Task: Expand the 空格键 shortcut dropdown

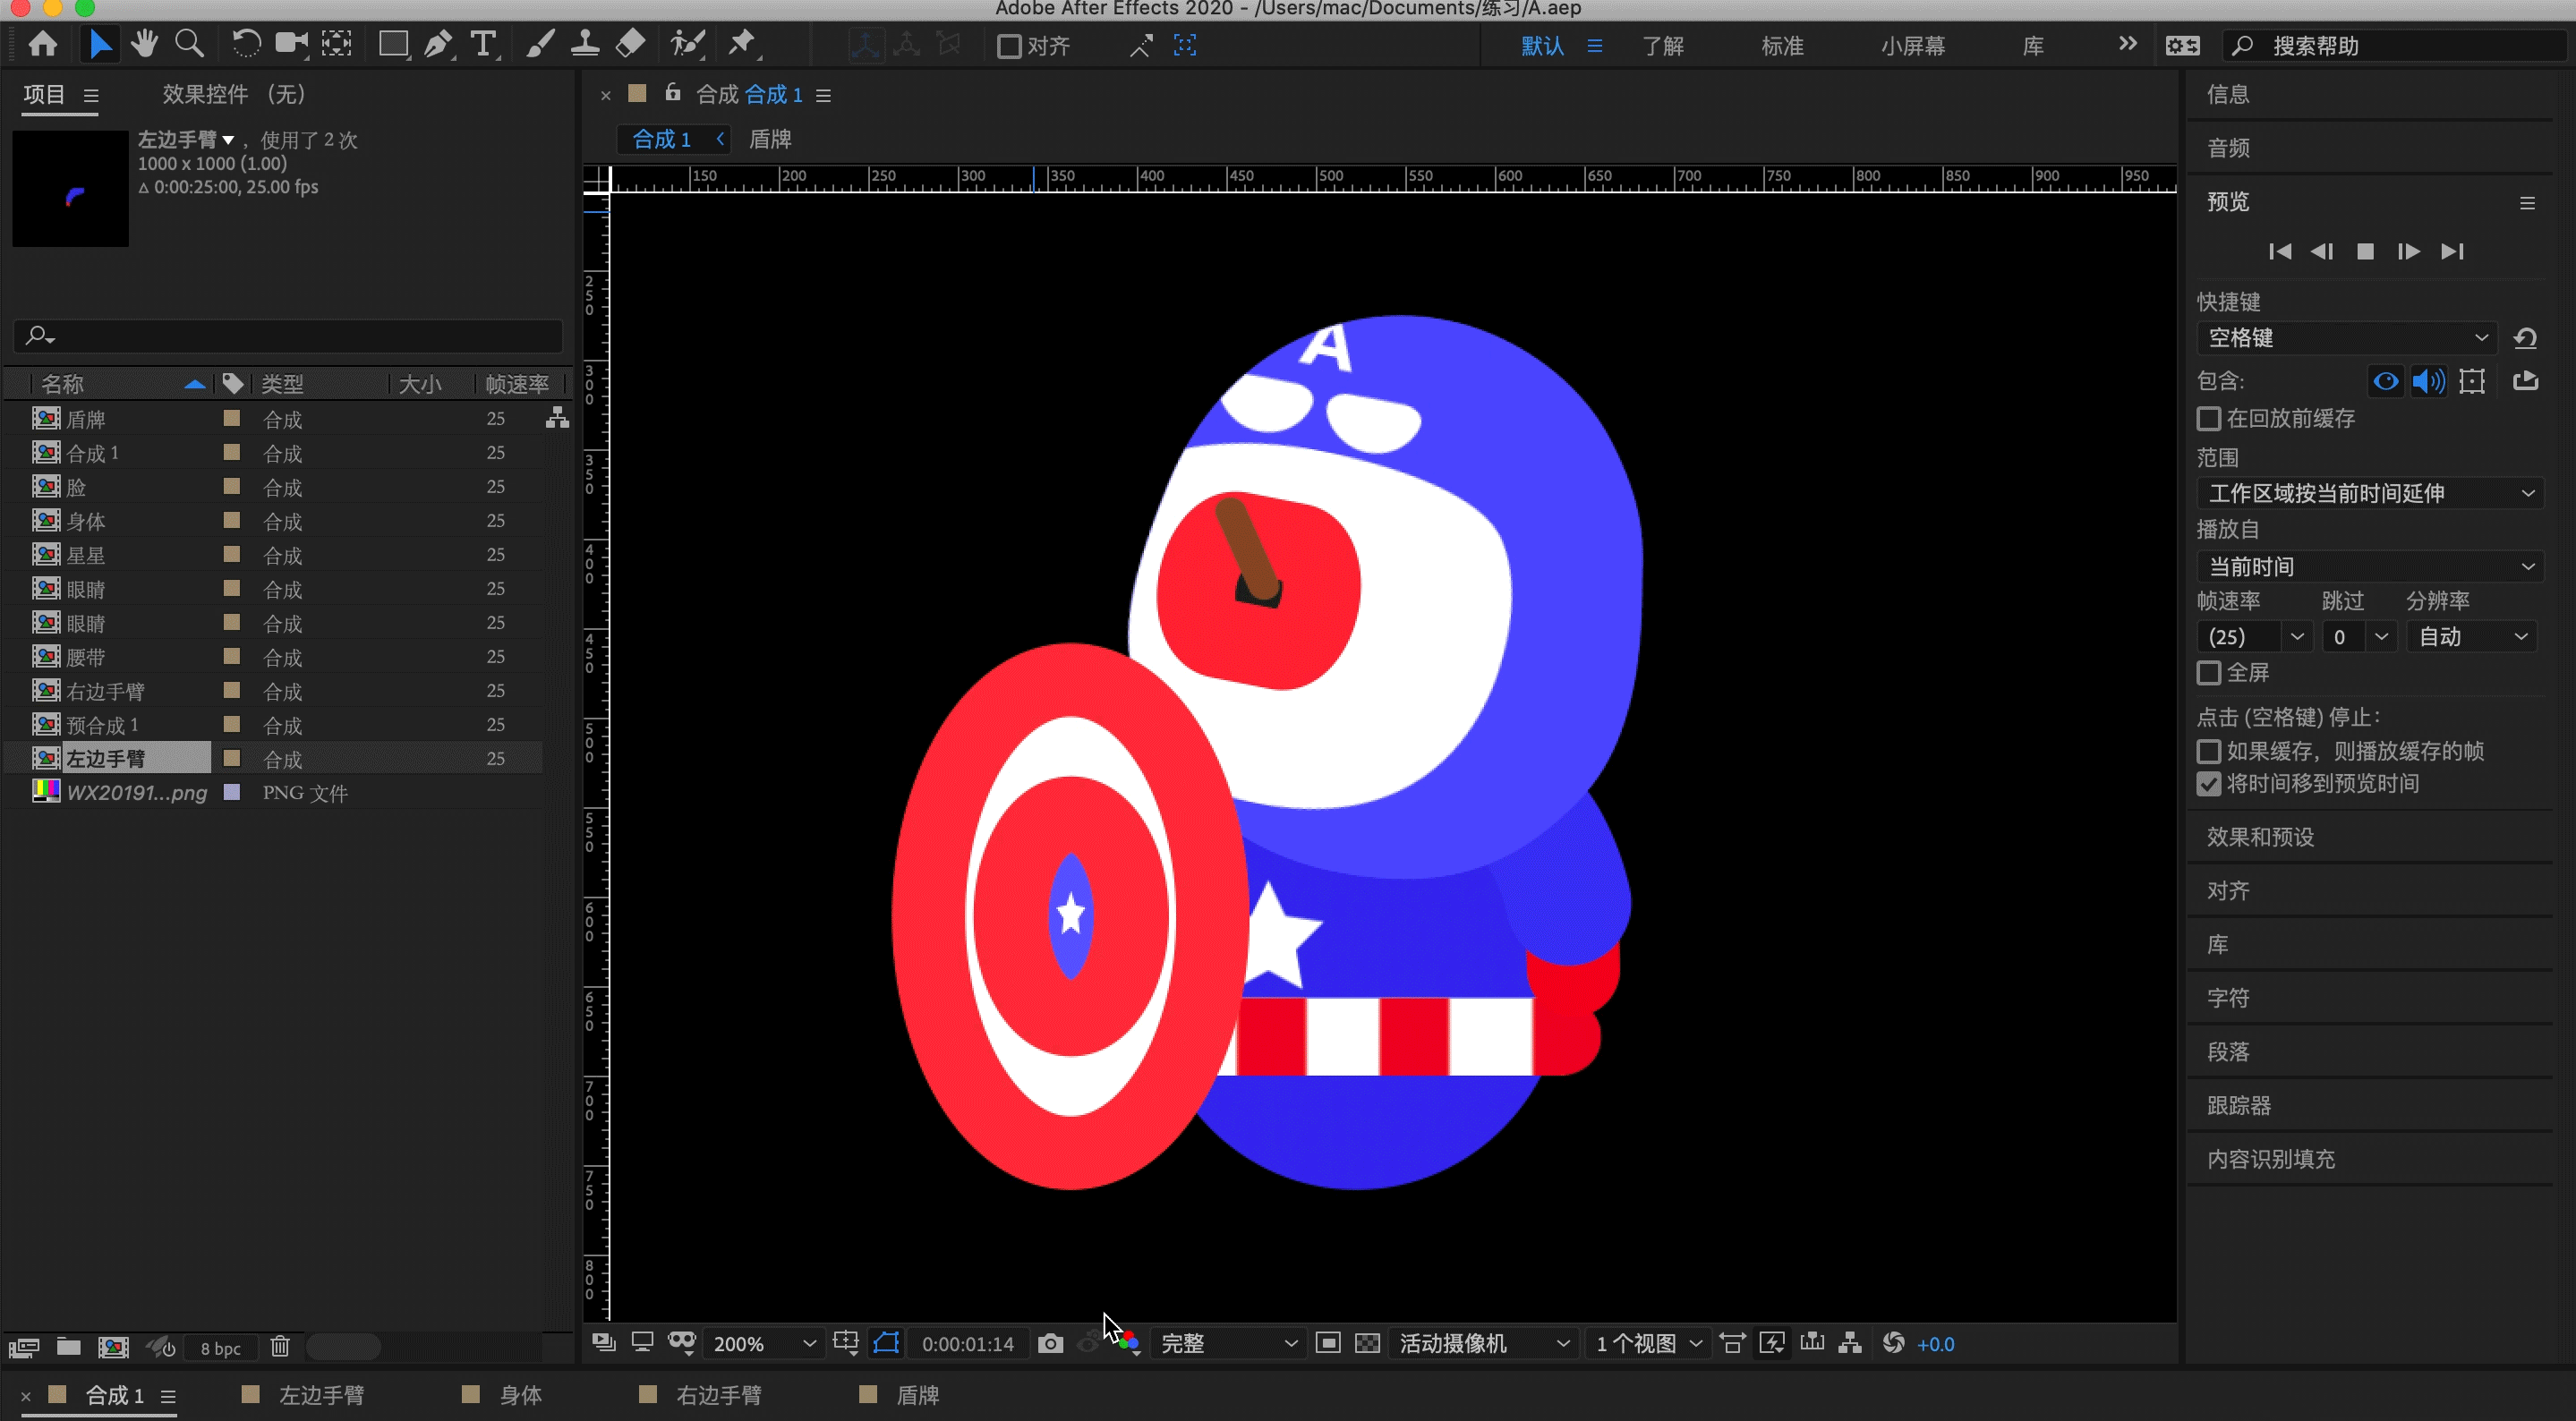Action: pos(2346,338)
